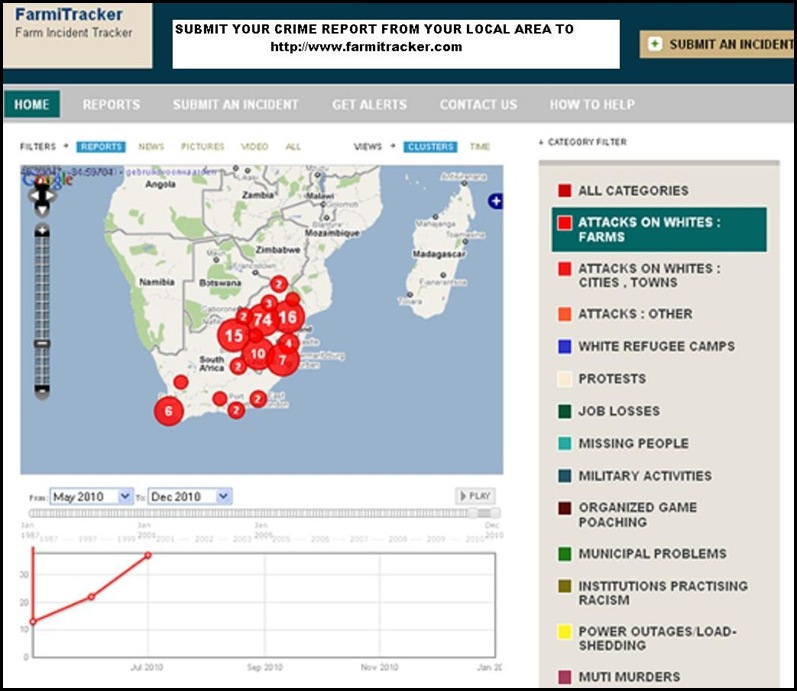Select the NEWS filter
The height and width of the screenshot is (691, 797).
[151, 146]
